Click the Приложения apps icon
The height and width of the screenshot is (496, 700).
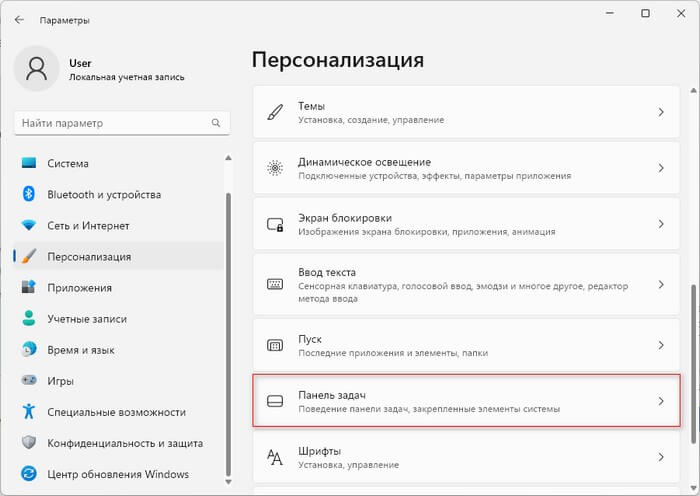29,287
